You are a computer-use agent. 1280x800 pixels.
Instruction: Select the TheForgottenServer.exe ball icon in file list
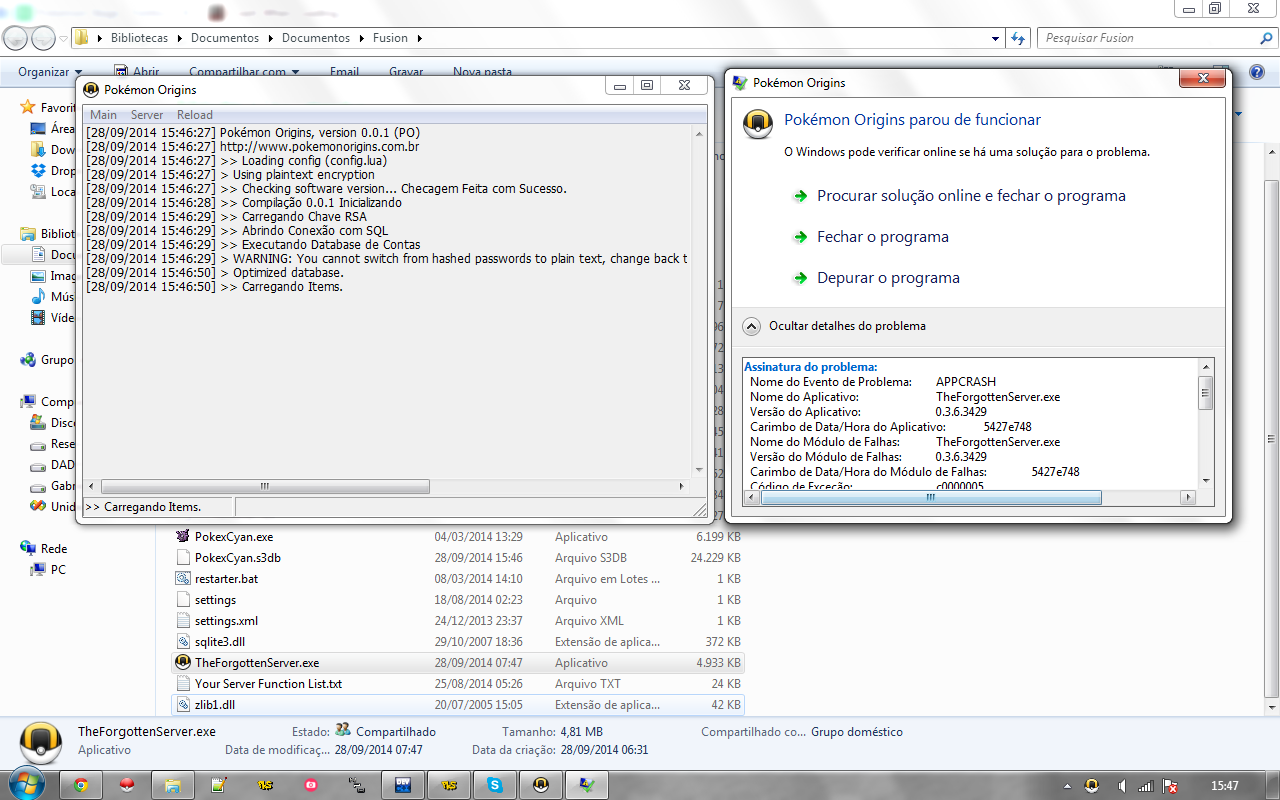[x=183, y=663]
